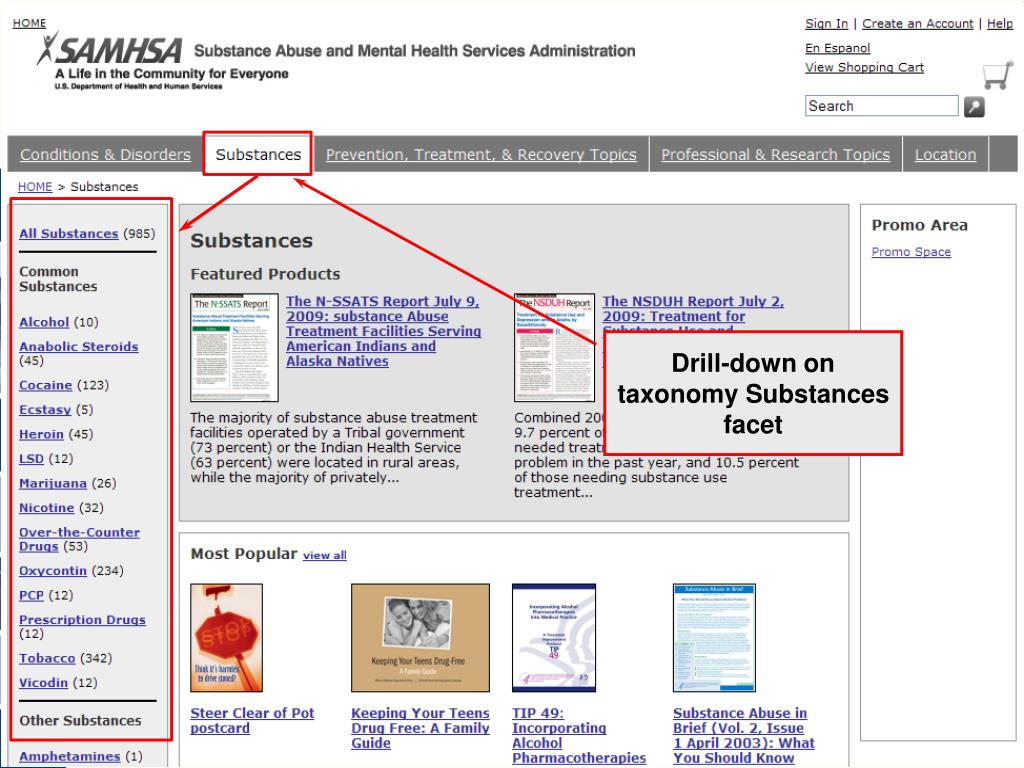Open Prevention, Treatment, & Recovery Topics tab
1024x768 pixels.
[x=481, y=155]
